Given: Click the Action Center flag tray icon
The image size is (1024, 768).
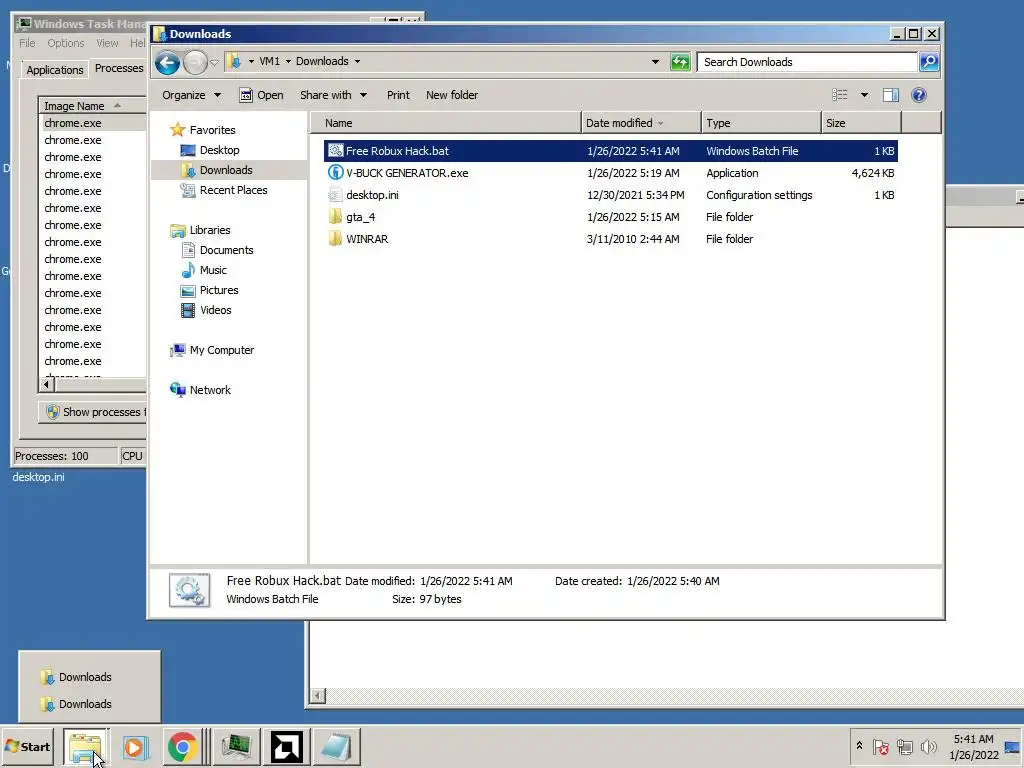Looking at the screenshot, I should pos(880,746).
